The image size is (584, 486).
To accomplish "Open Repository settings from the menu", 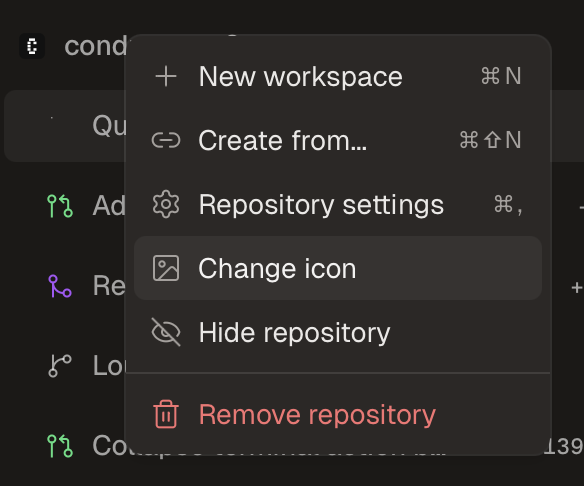I will pyautogui.click(x=338, y=204).
